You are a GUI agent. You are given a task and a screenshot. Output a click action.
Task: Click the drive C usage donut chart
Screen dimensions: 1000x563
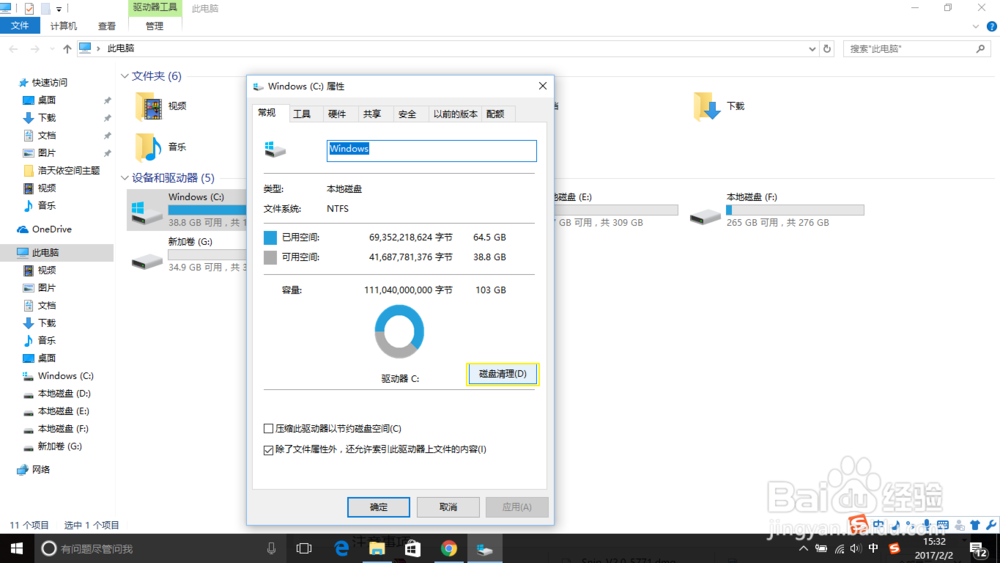coord(399,332)
